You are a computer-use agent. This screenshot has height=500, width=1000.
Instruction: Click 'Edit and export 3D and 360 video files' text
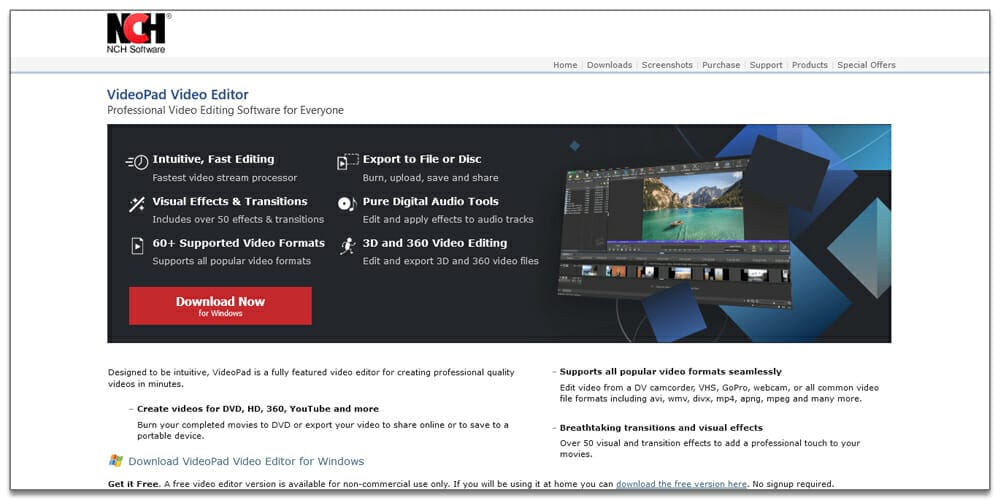click(x=450, y=261)
